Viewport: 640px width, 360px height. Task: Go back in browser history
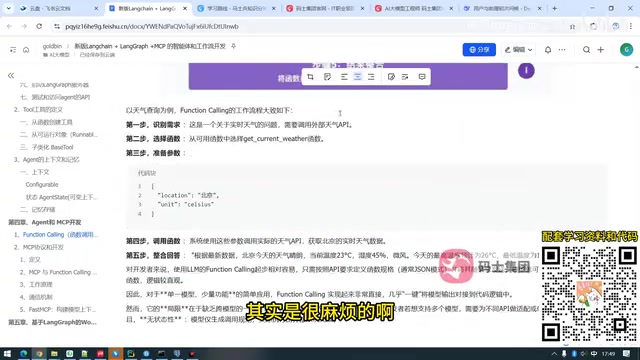pyautogui.click(x=9, y=26)
